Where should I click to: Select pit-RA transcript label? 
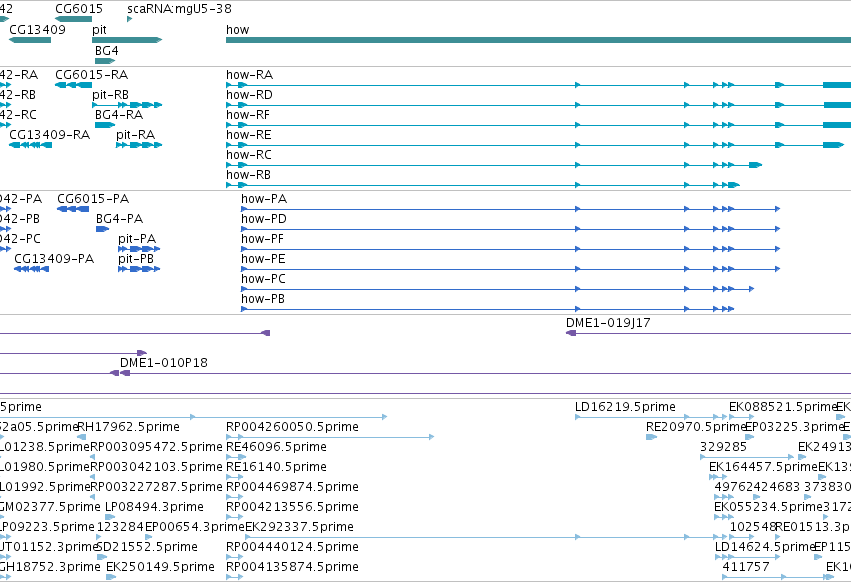pos(136,135)
